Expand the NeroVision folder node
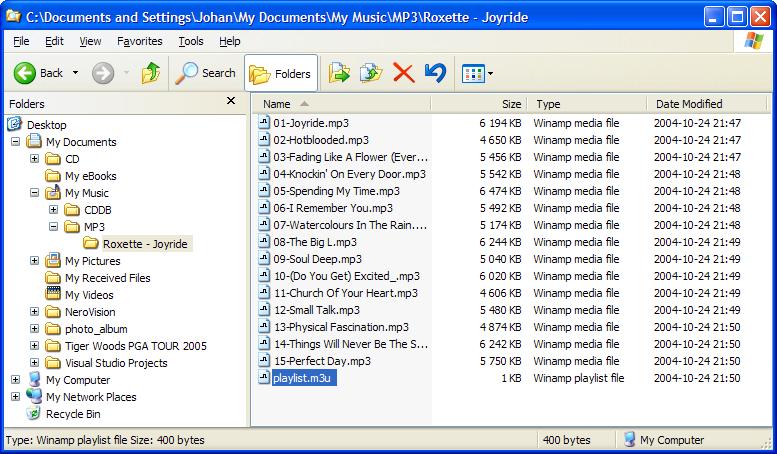Screen dimensions: 777x454 coord(34,312)
